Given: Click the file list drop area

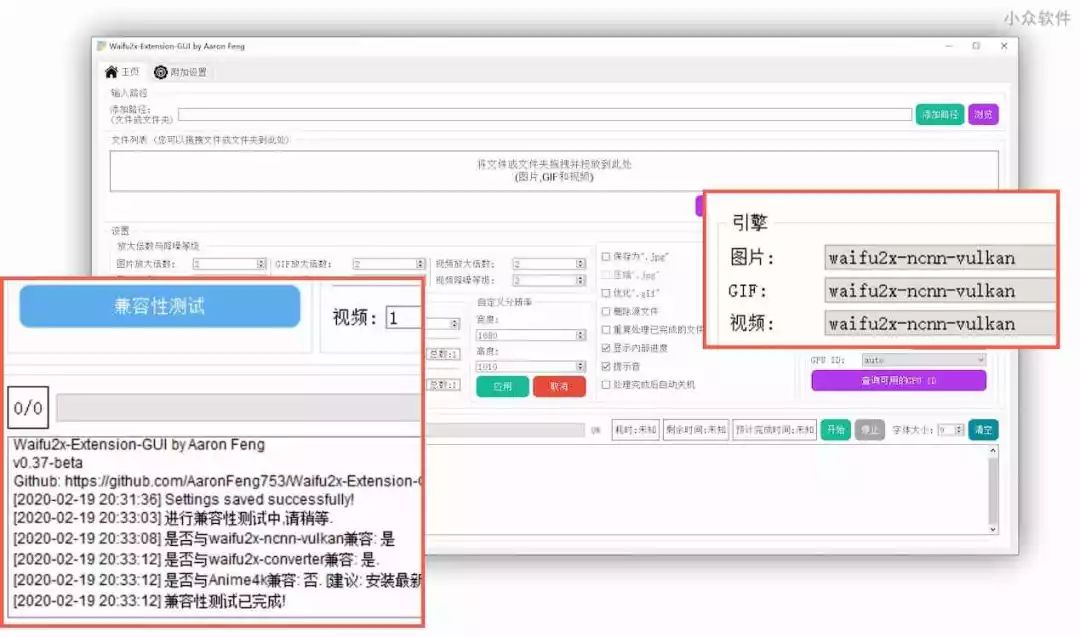Looking at the screenshot, I should 554,171.
